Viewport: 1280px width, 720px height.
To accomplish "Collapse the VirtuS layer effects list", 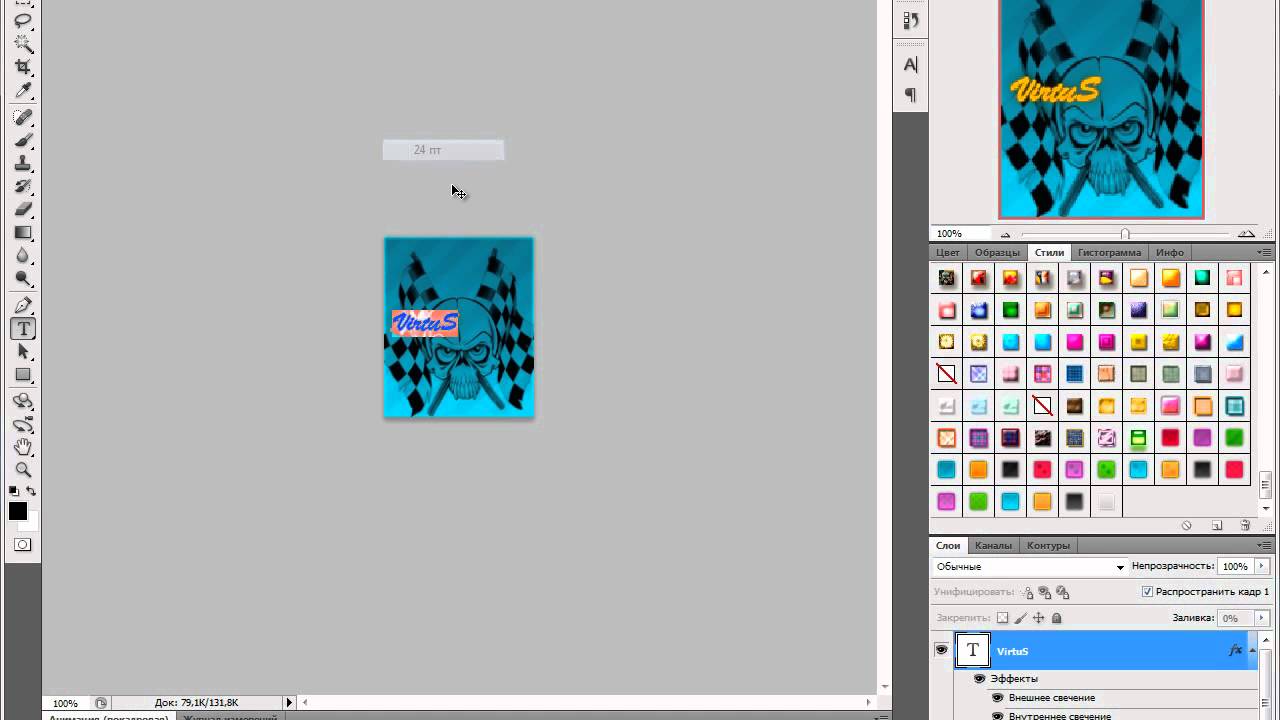I will coord(1252,651).
